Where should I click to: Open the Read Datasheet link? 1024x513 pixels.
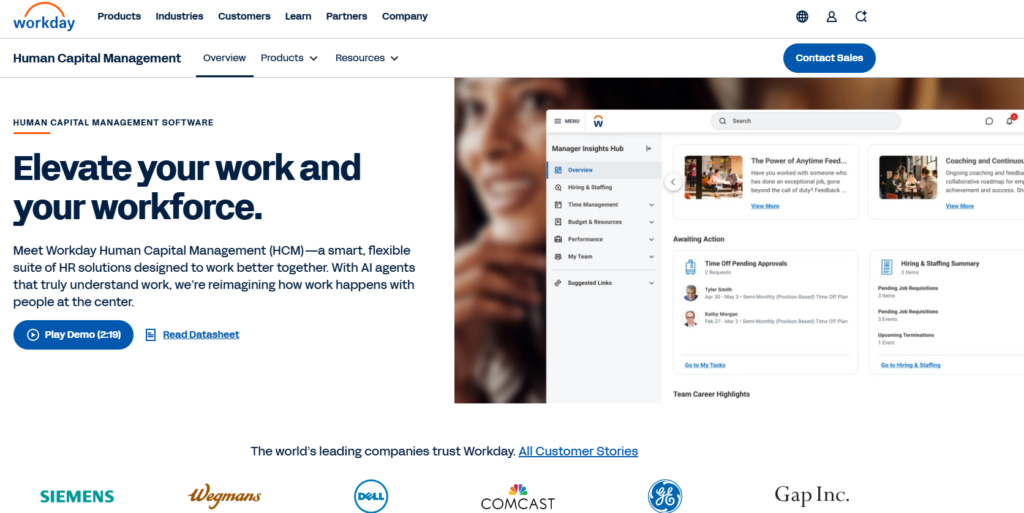[x=201, y=335]
